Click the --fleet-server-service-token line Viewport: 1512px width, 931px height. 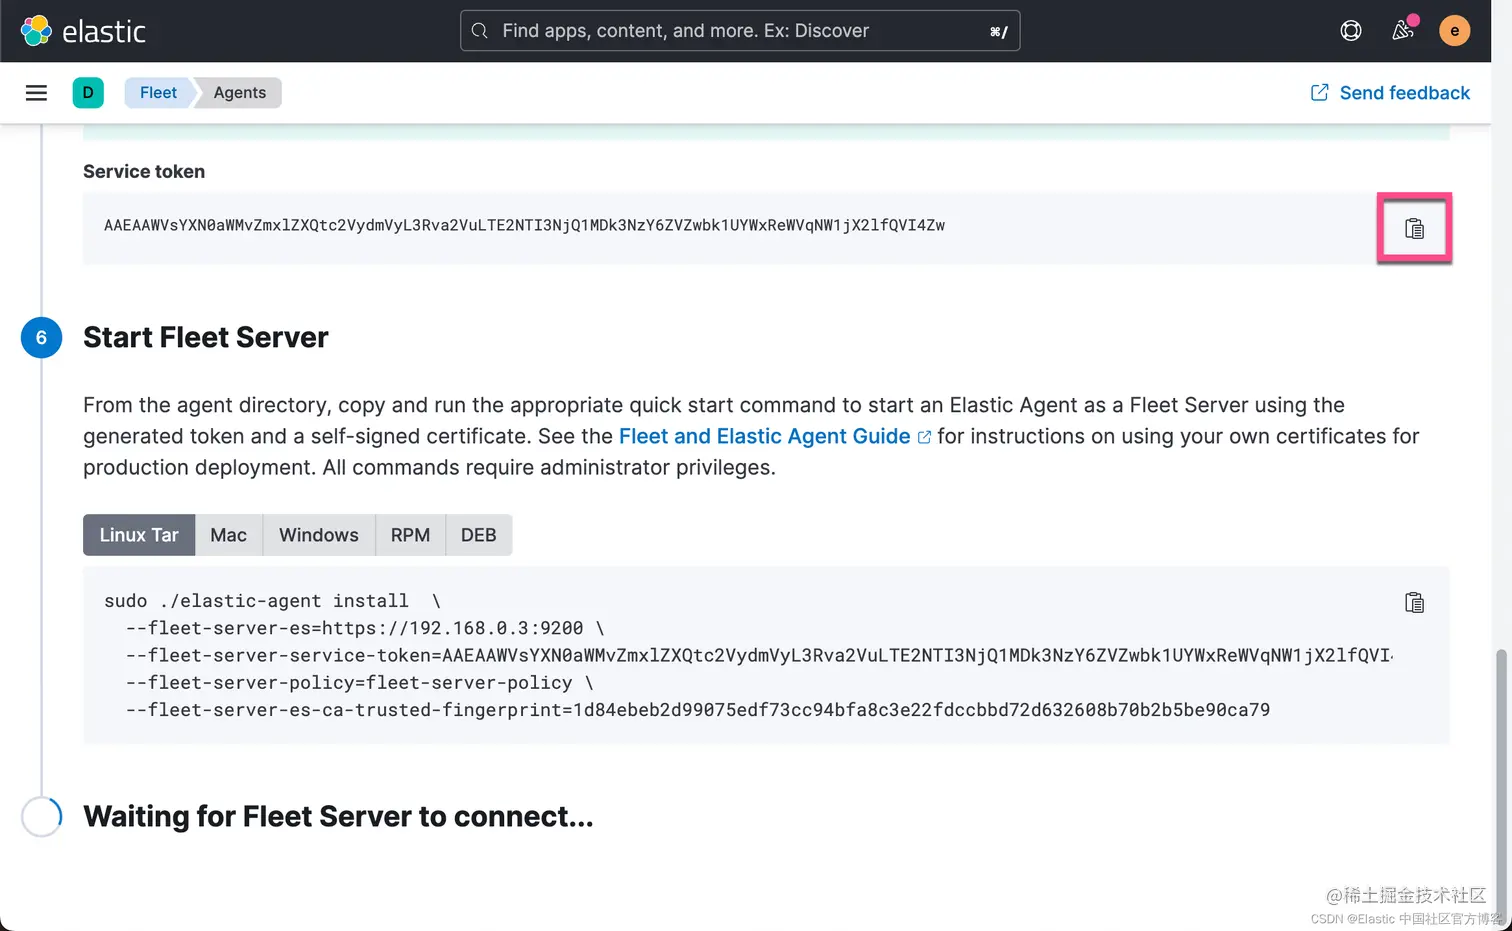tap(760, 656)
